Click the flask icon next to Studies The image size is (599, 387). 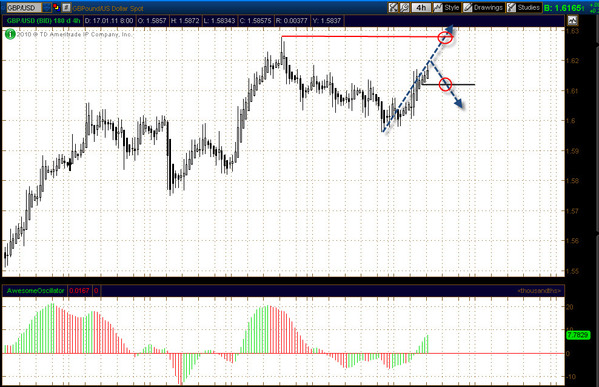512,7
